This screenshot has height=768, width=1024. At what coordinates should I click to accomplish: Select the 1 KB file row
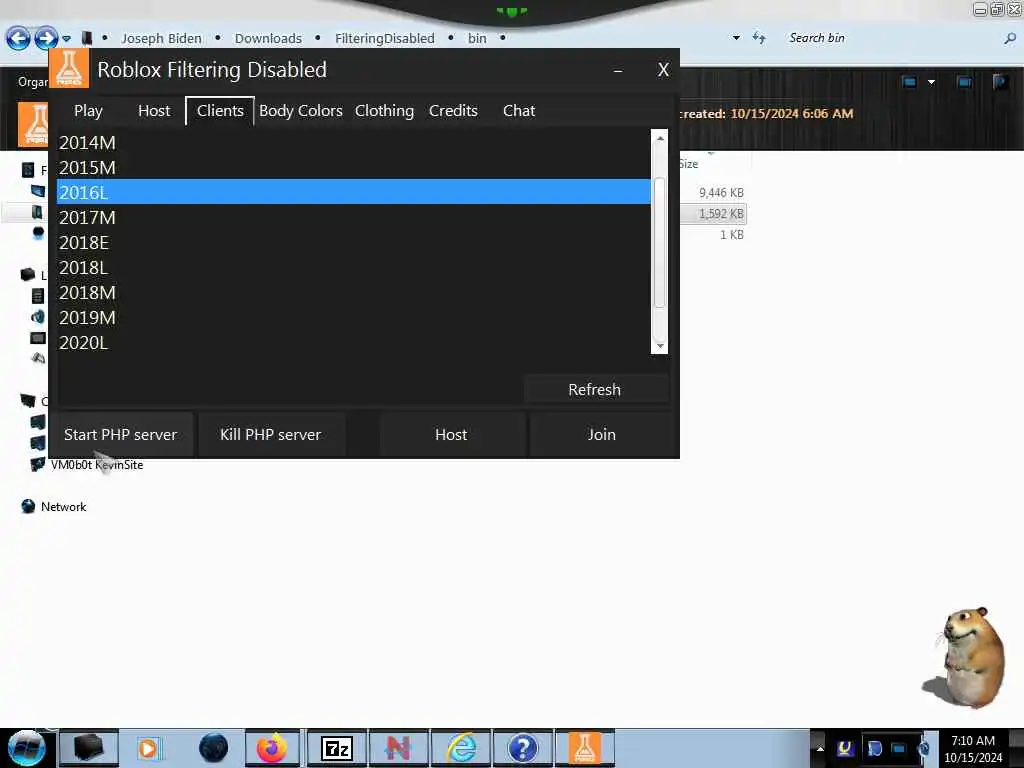pyautogui.click(x=713, y=234)
